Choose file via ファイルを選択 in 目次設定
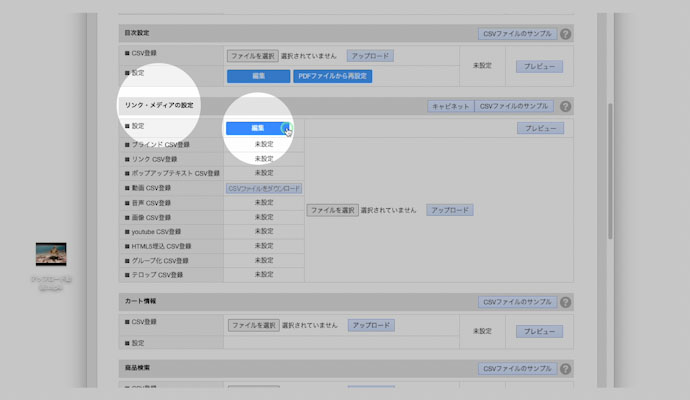Image resolution: width=690 pixels, height=400 pixels. [252, 56]
